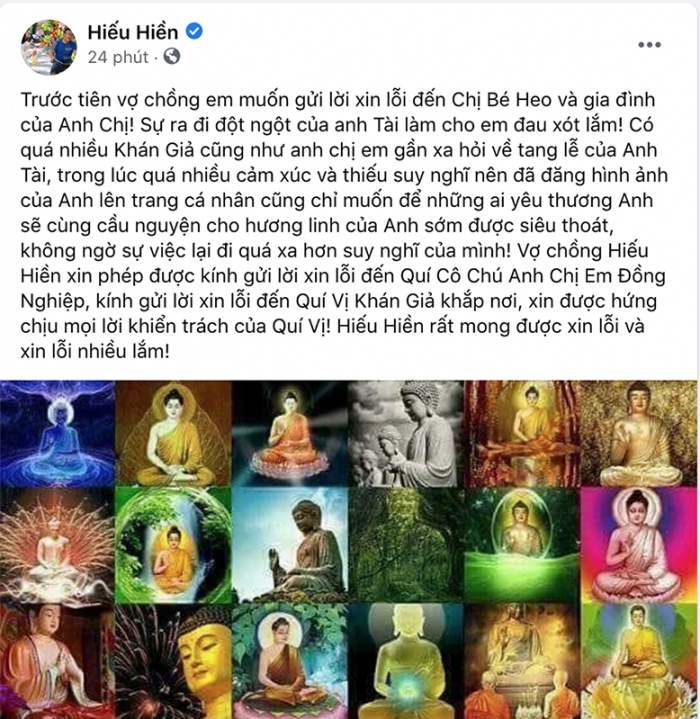
Task: Open the blue glowing meditating Buddha image
Action: (57, 434)
